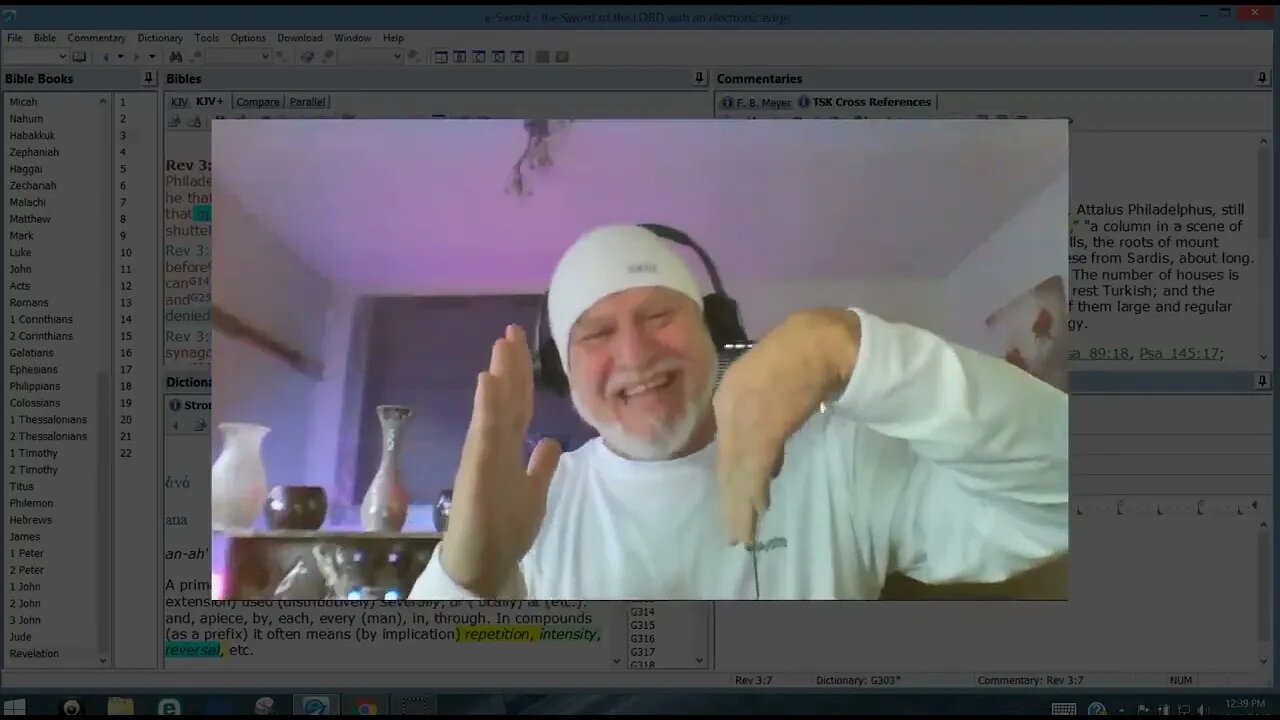1280x720 pixels.
Task: Pin the Bible Books panel
Action: point(148,78)
